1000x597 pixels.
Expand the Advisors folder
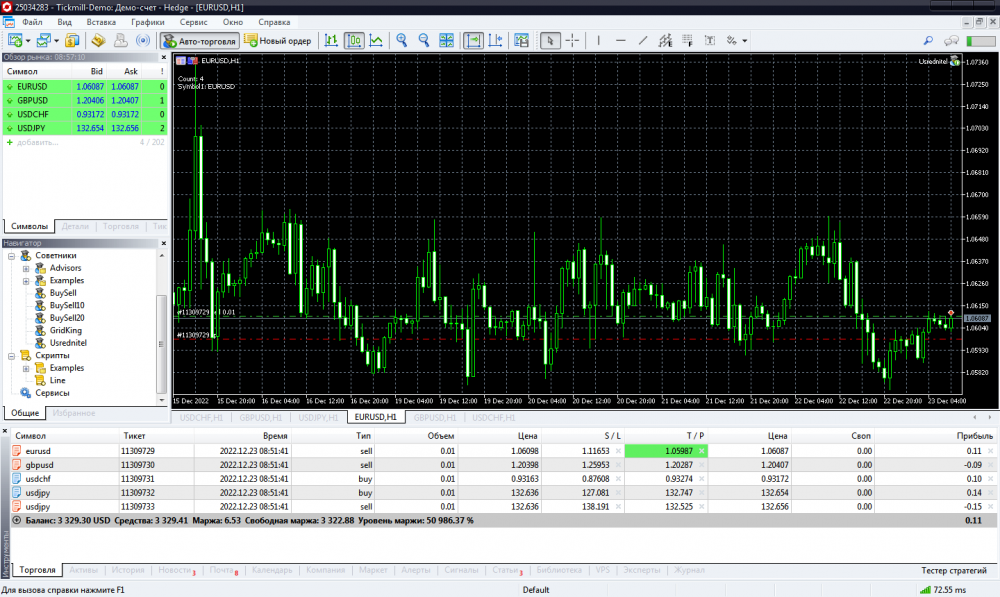coord(26,269)
